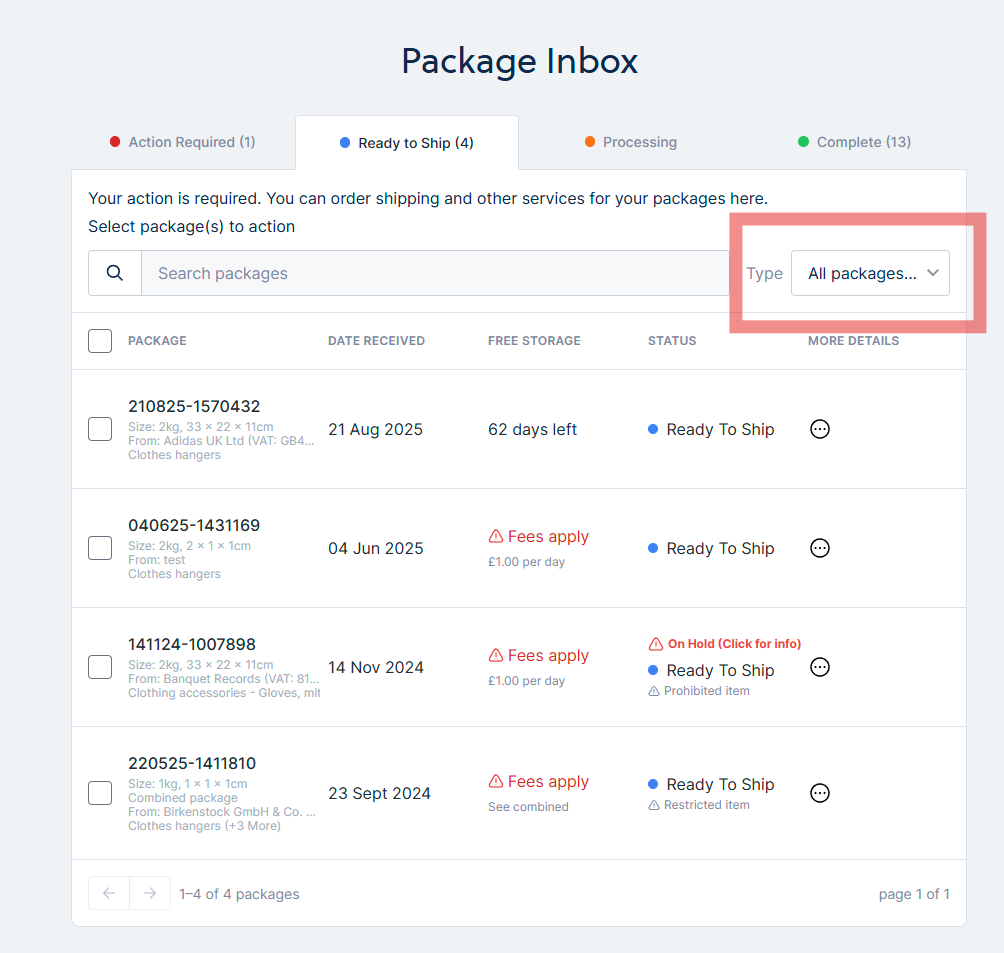Open more details for package 210825-1570432
Image resolution: width=1004 pixels, height=953 pixels.
[820, 429]
